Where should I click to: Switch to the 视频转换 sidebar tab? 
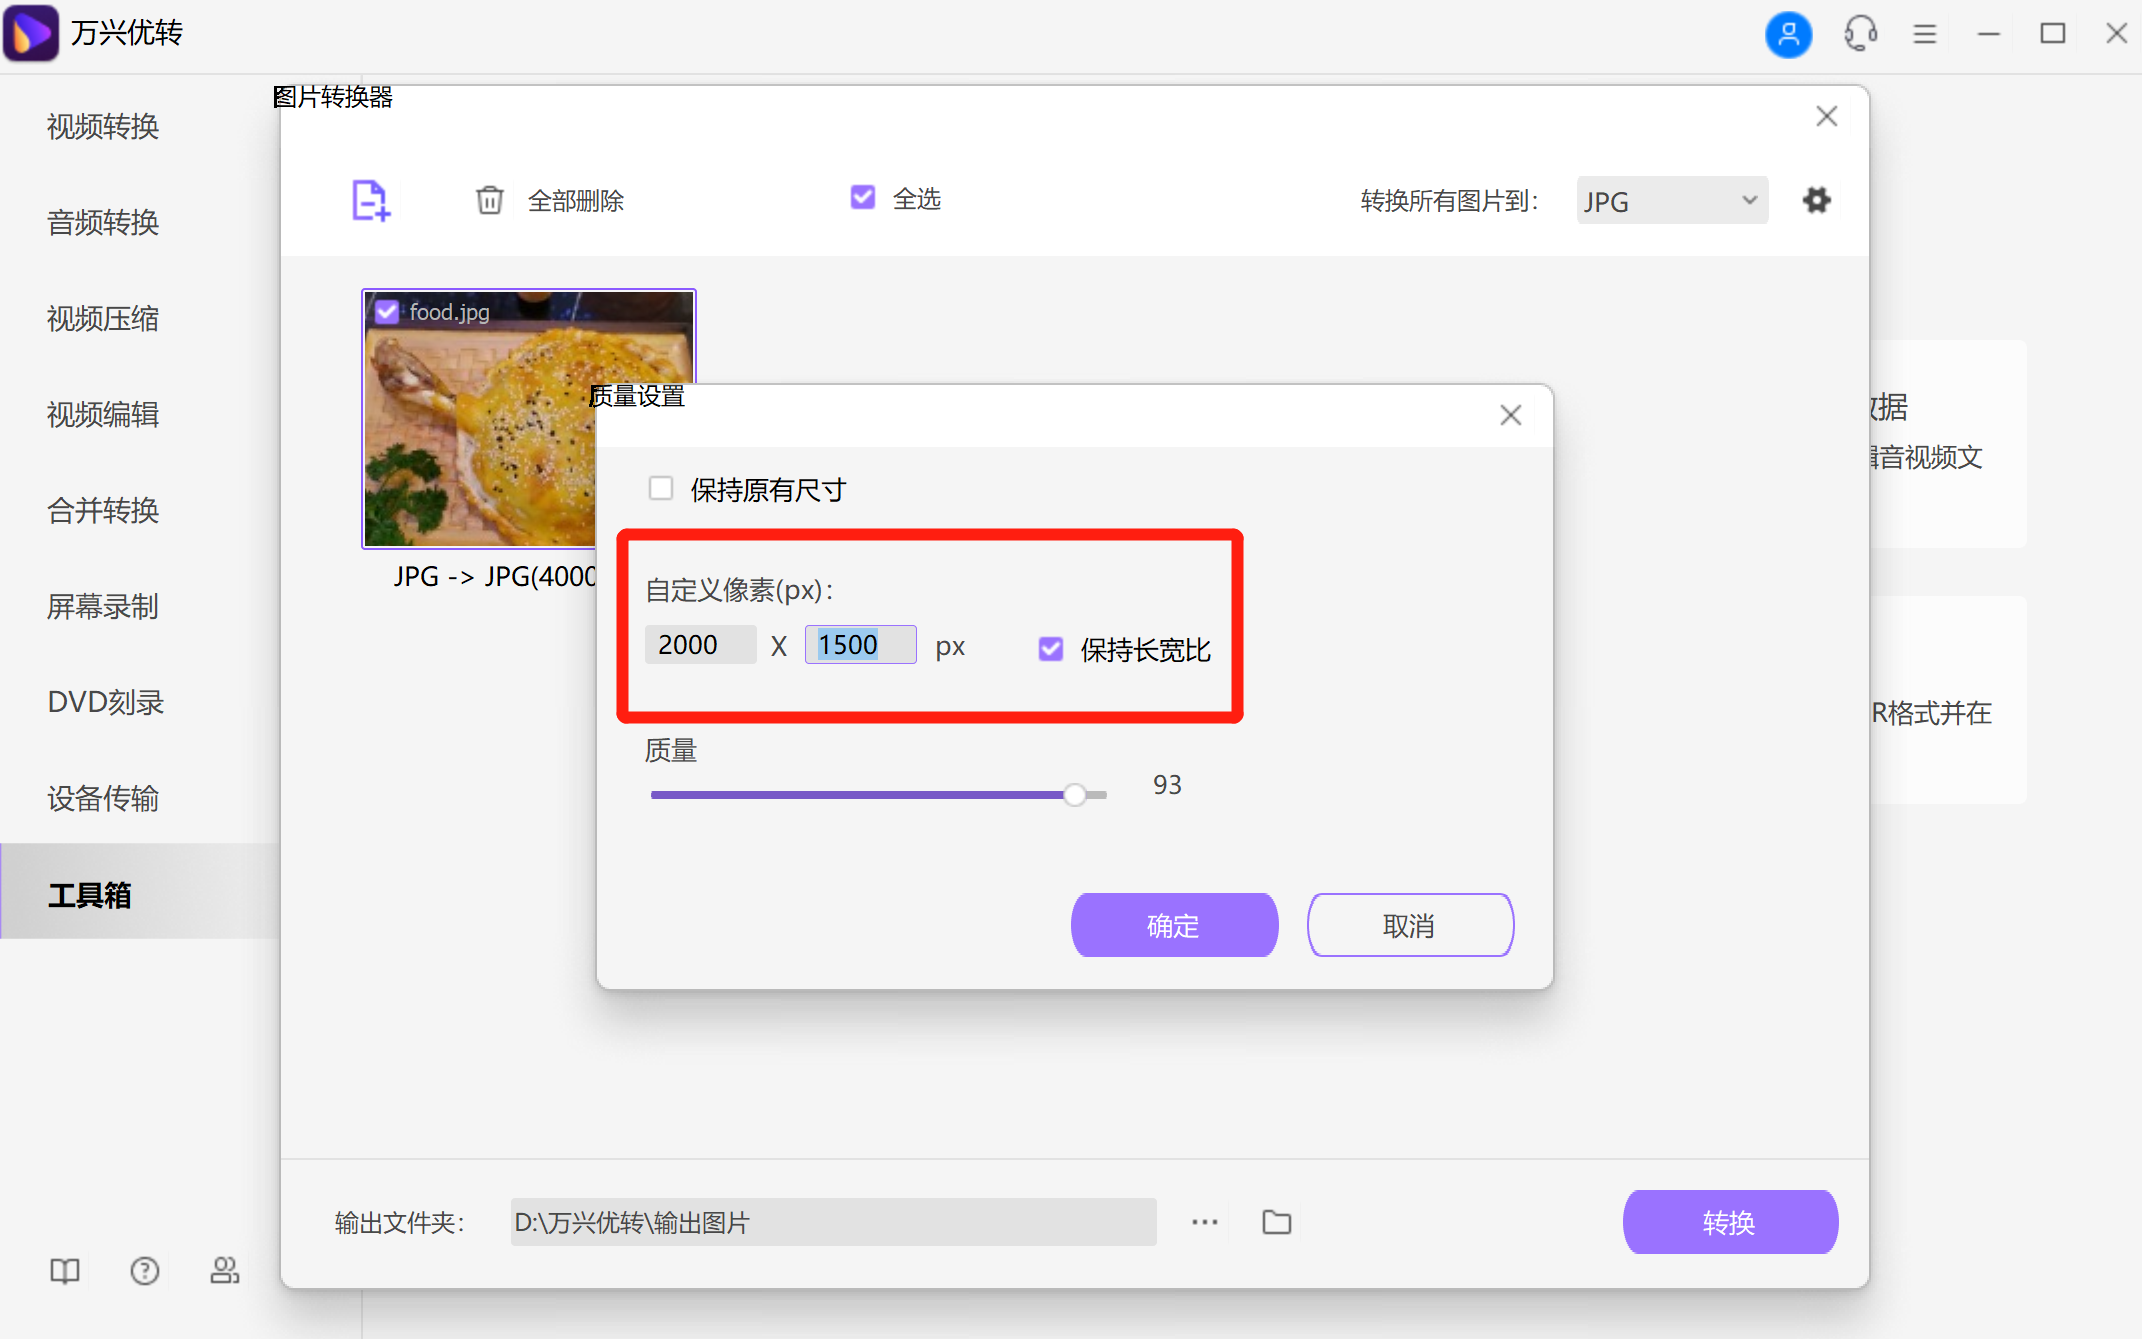(x=102, y=126)
